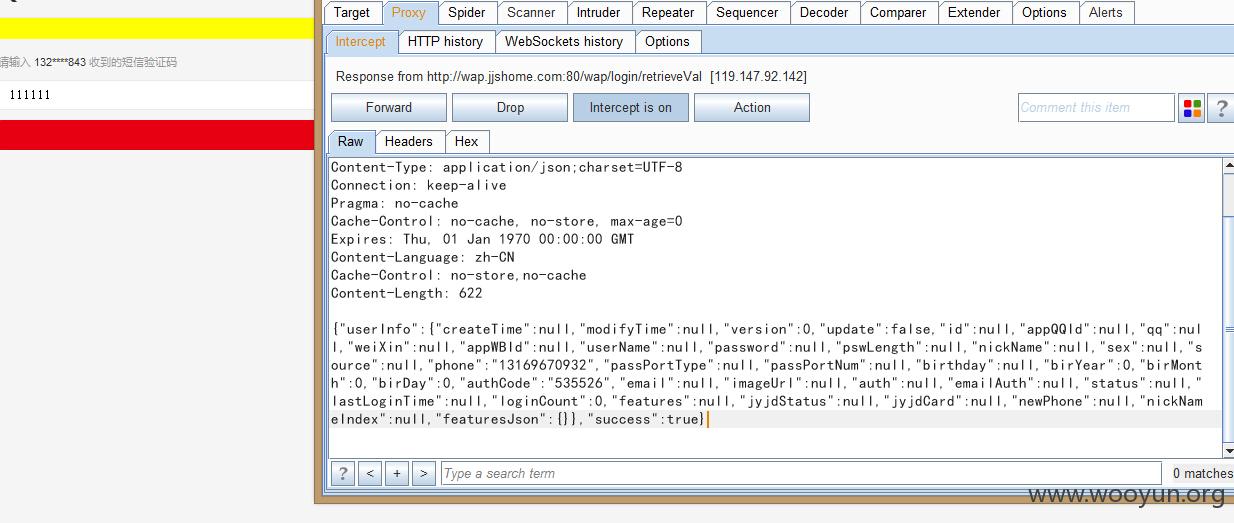Open the help question mark icon beside comment
Viewport: 1234px width, 523px height.
pos(1221,108)
